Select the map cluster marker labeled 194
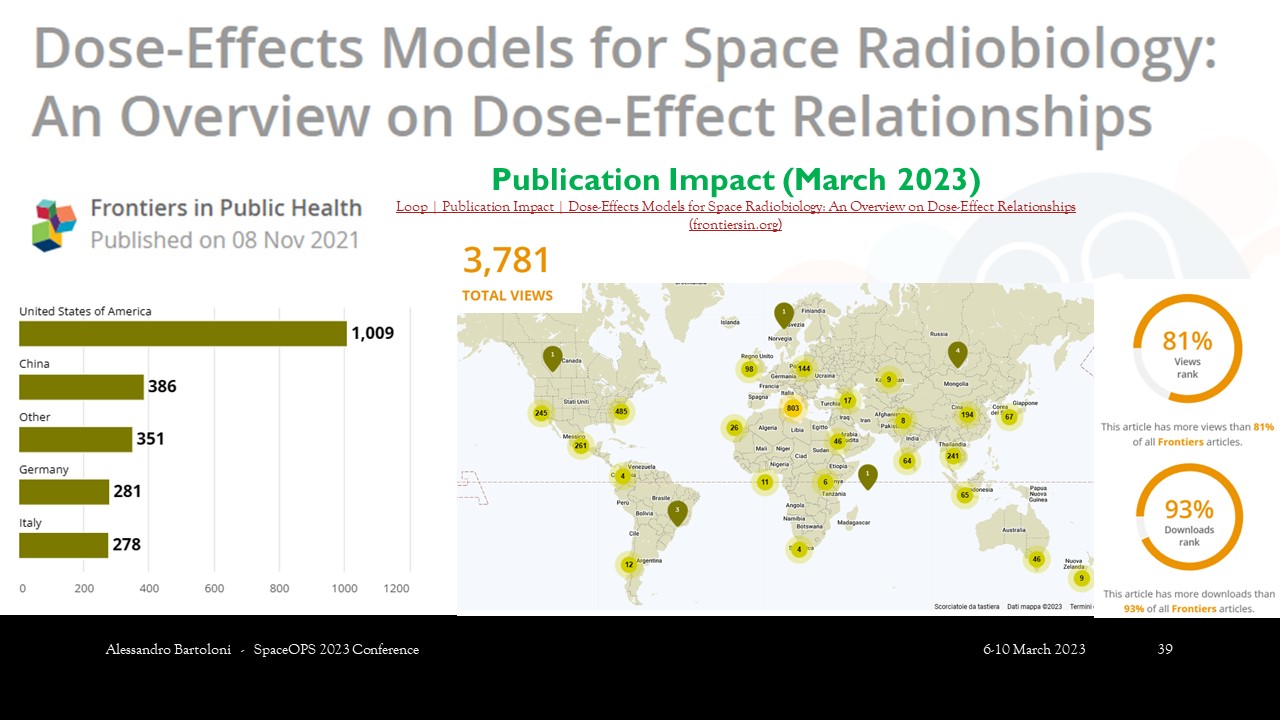This screenshot has width=1280, height=720. (x=966, y=414)
